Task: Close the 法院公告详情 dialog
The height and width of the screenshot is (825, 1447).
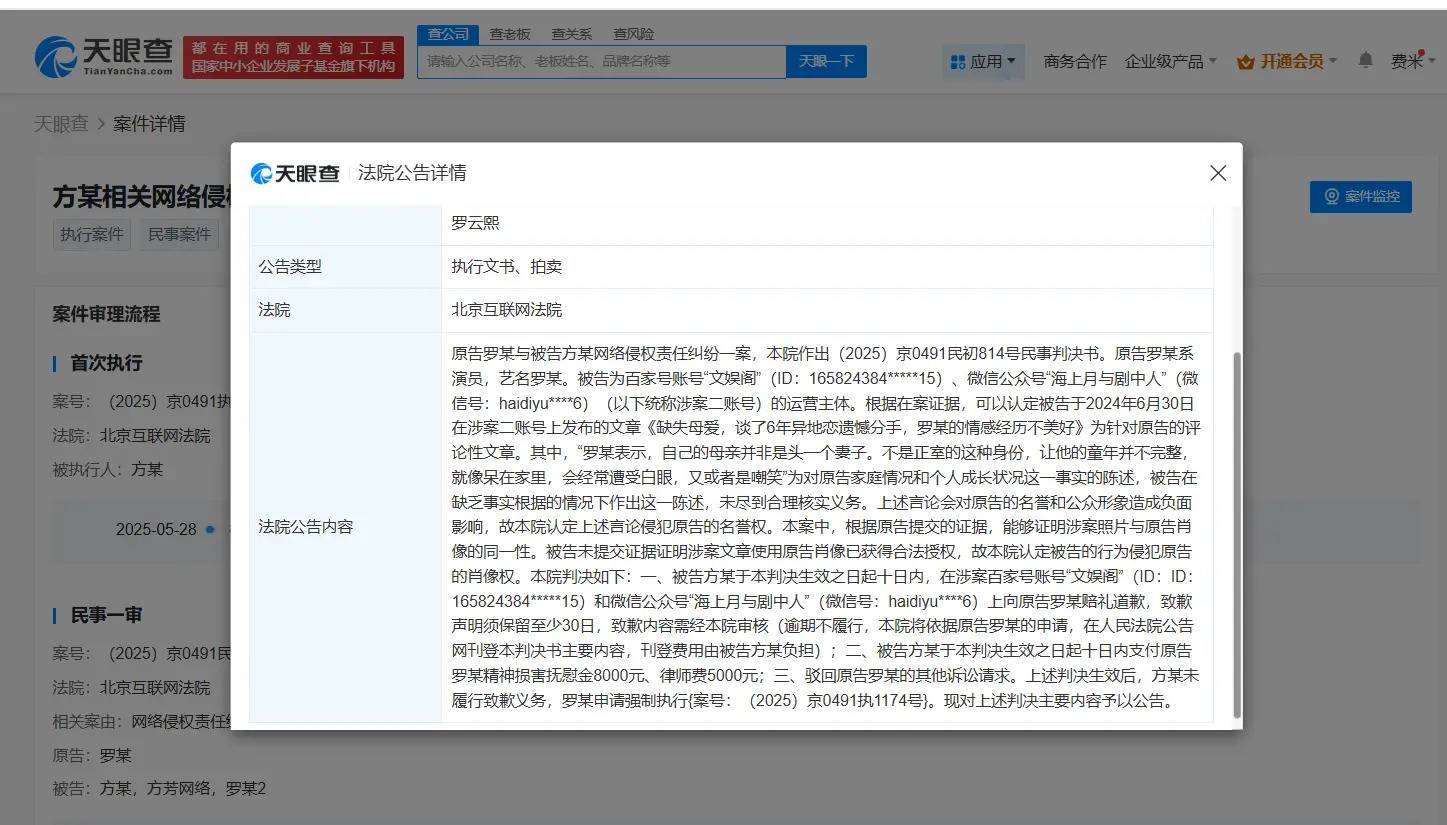Action: (1217, 173)
